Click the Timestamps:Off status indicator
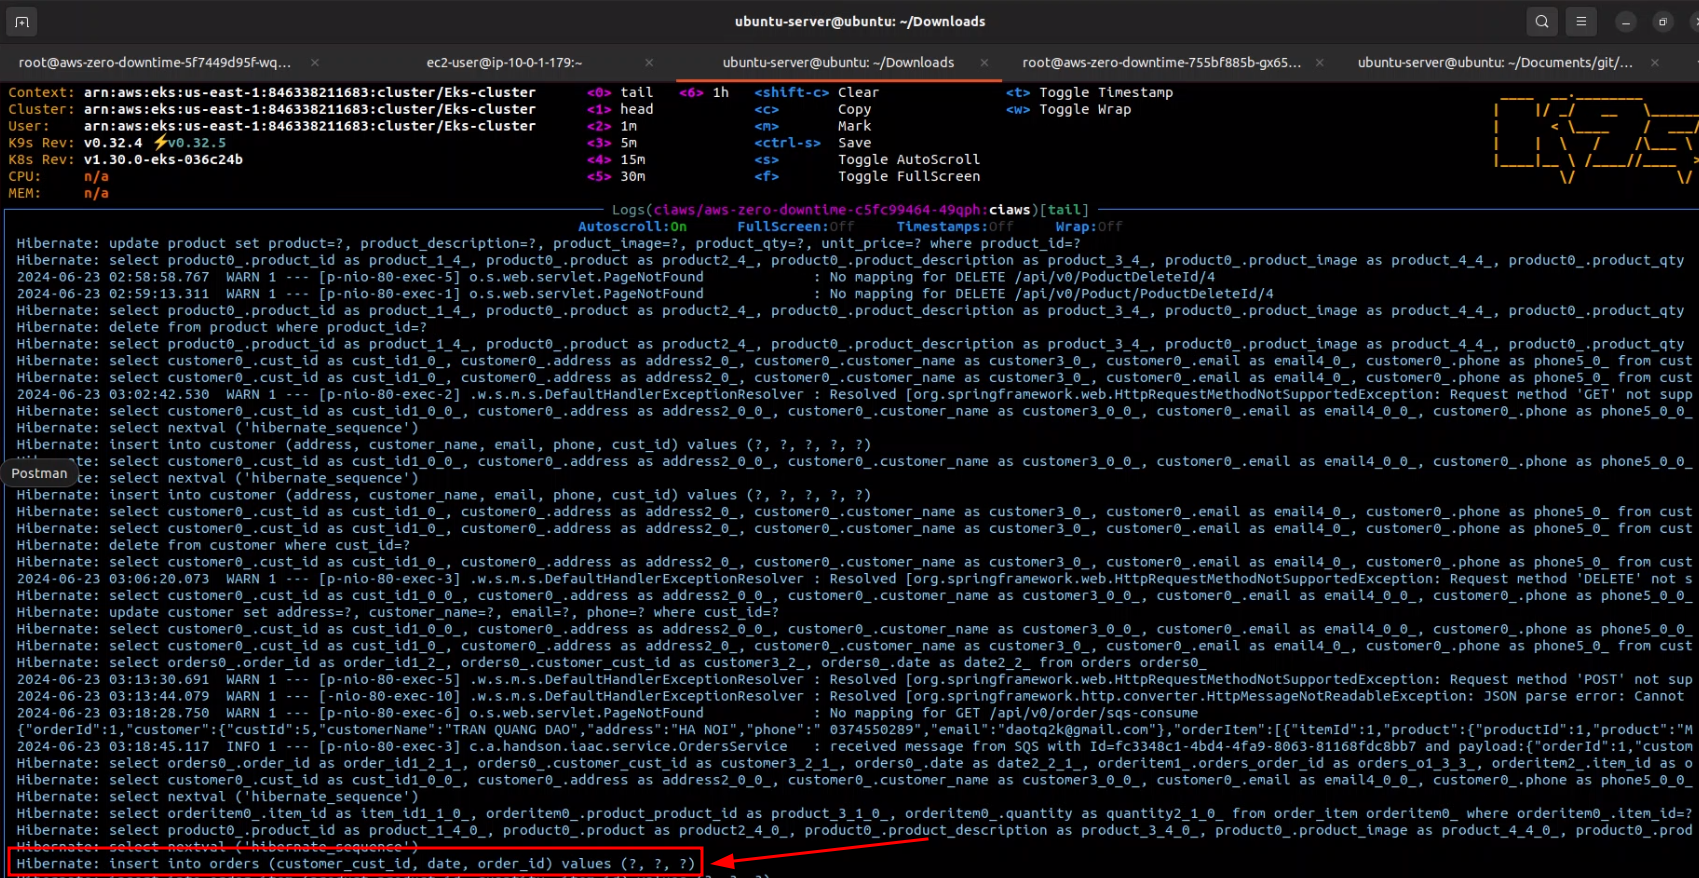This screenshot has height=878, width=1699. pos(955,227)
